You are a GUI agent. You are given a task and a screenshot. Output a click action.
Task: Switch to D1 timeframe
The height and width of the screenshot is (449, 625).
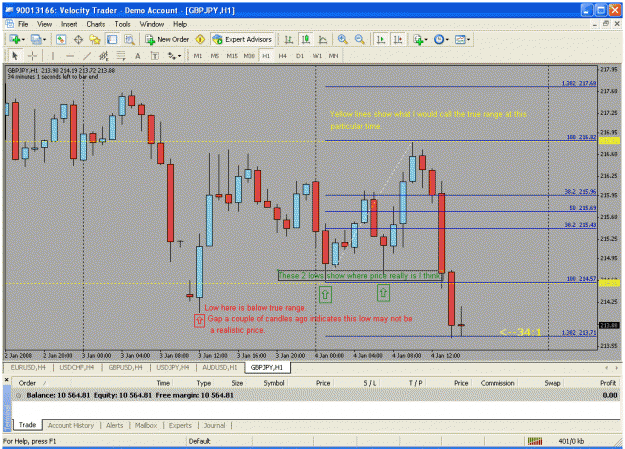(x=300, y=56)
